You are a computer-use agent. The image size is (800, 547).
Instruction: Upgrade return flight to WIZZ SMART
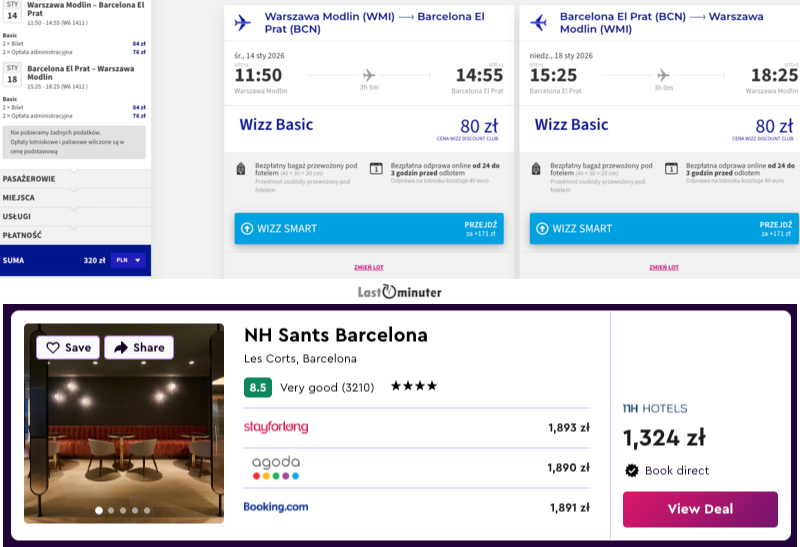[663, 228]
